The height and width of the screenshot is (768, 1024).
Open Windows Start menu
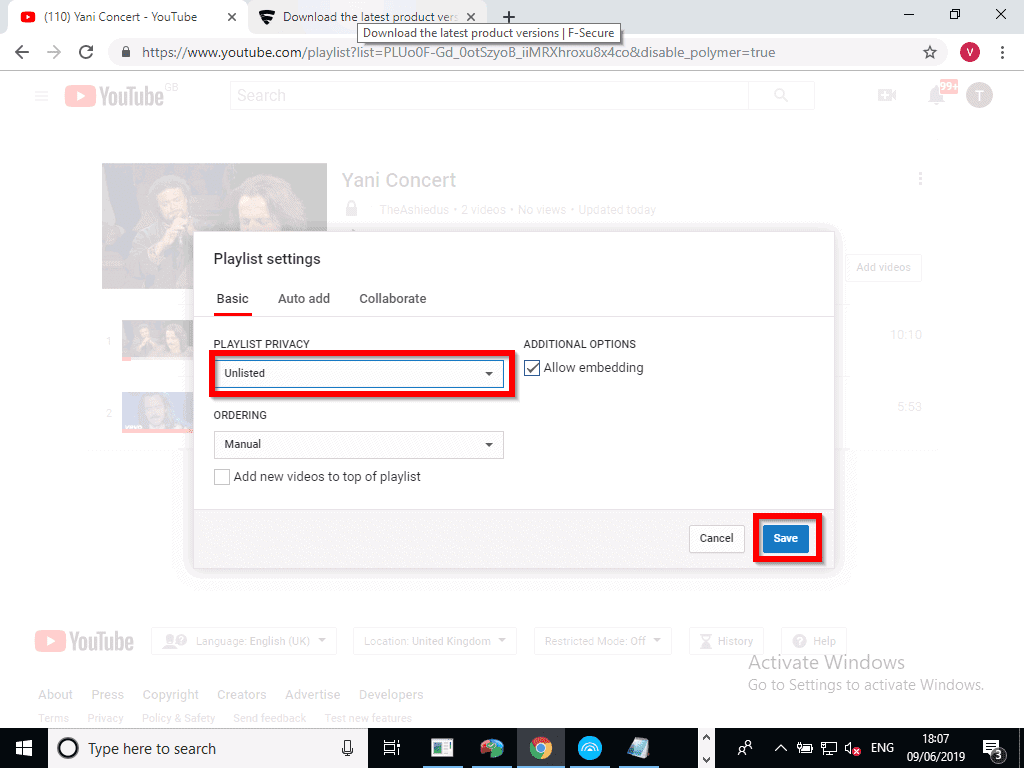coord(24,748)
